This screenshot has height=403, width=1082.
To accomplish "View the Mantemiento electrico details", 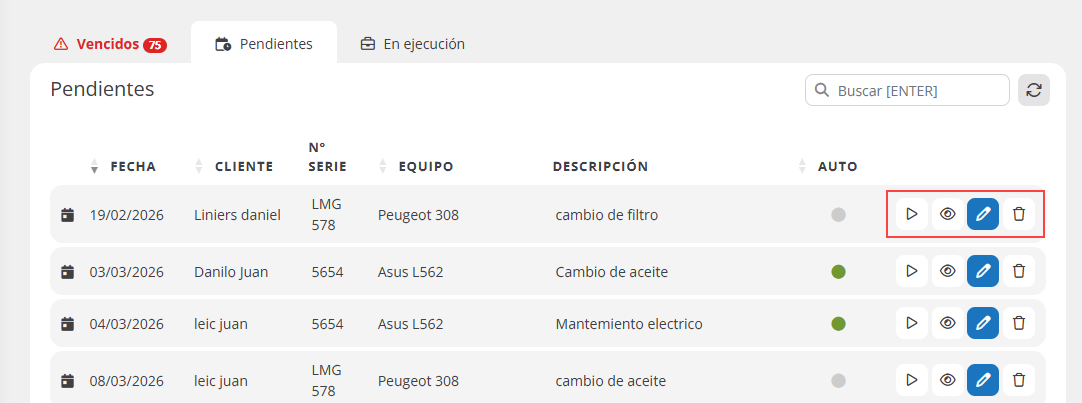I will [x=947, y=323].
